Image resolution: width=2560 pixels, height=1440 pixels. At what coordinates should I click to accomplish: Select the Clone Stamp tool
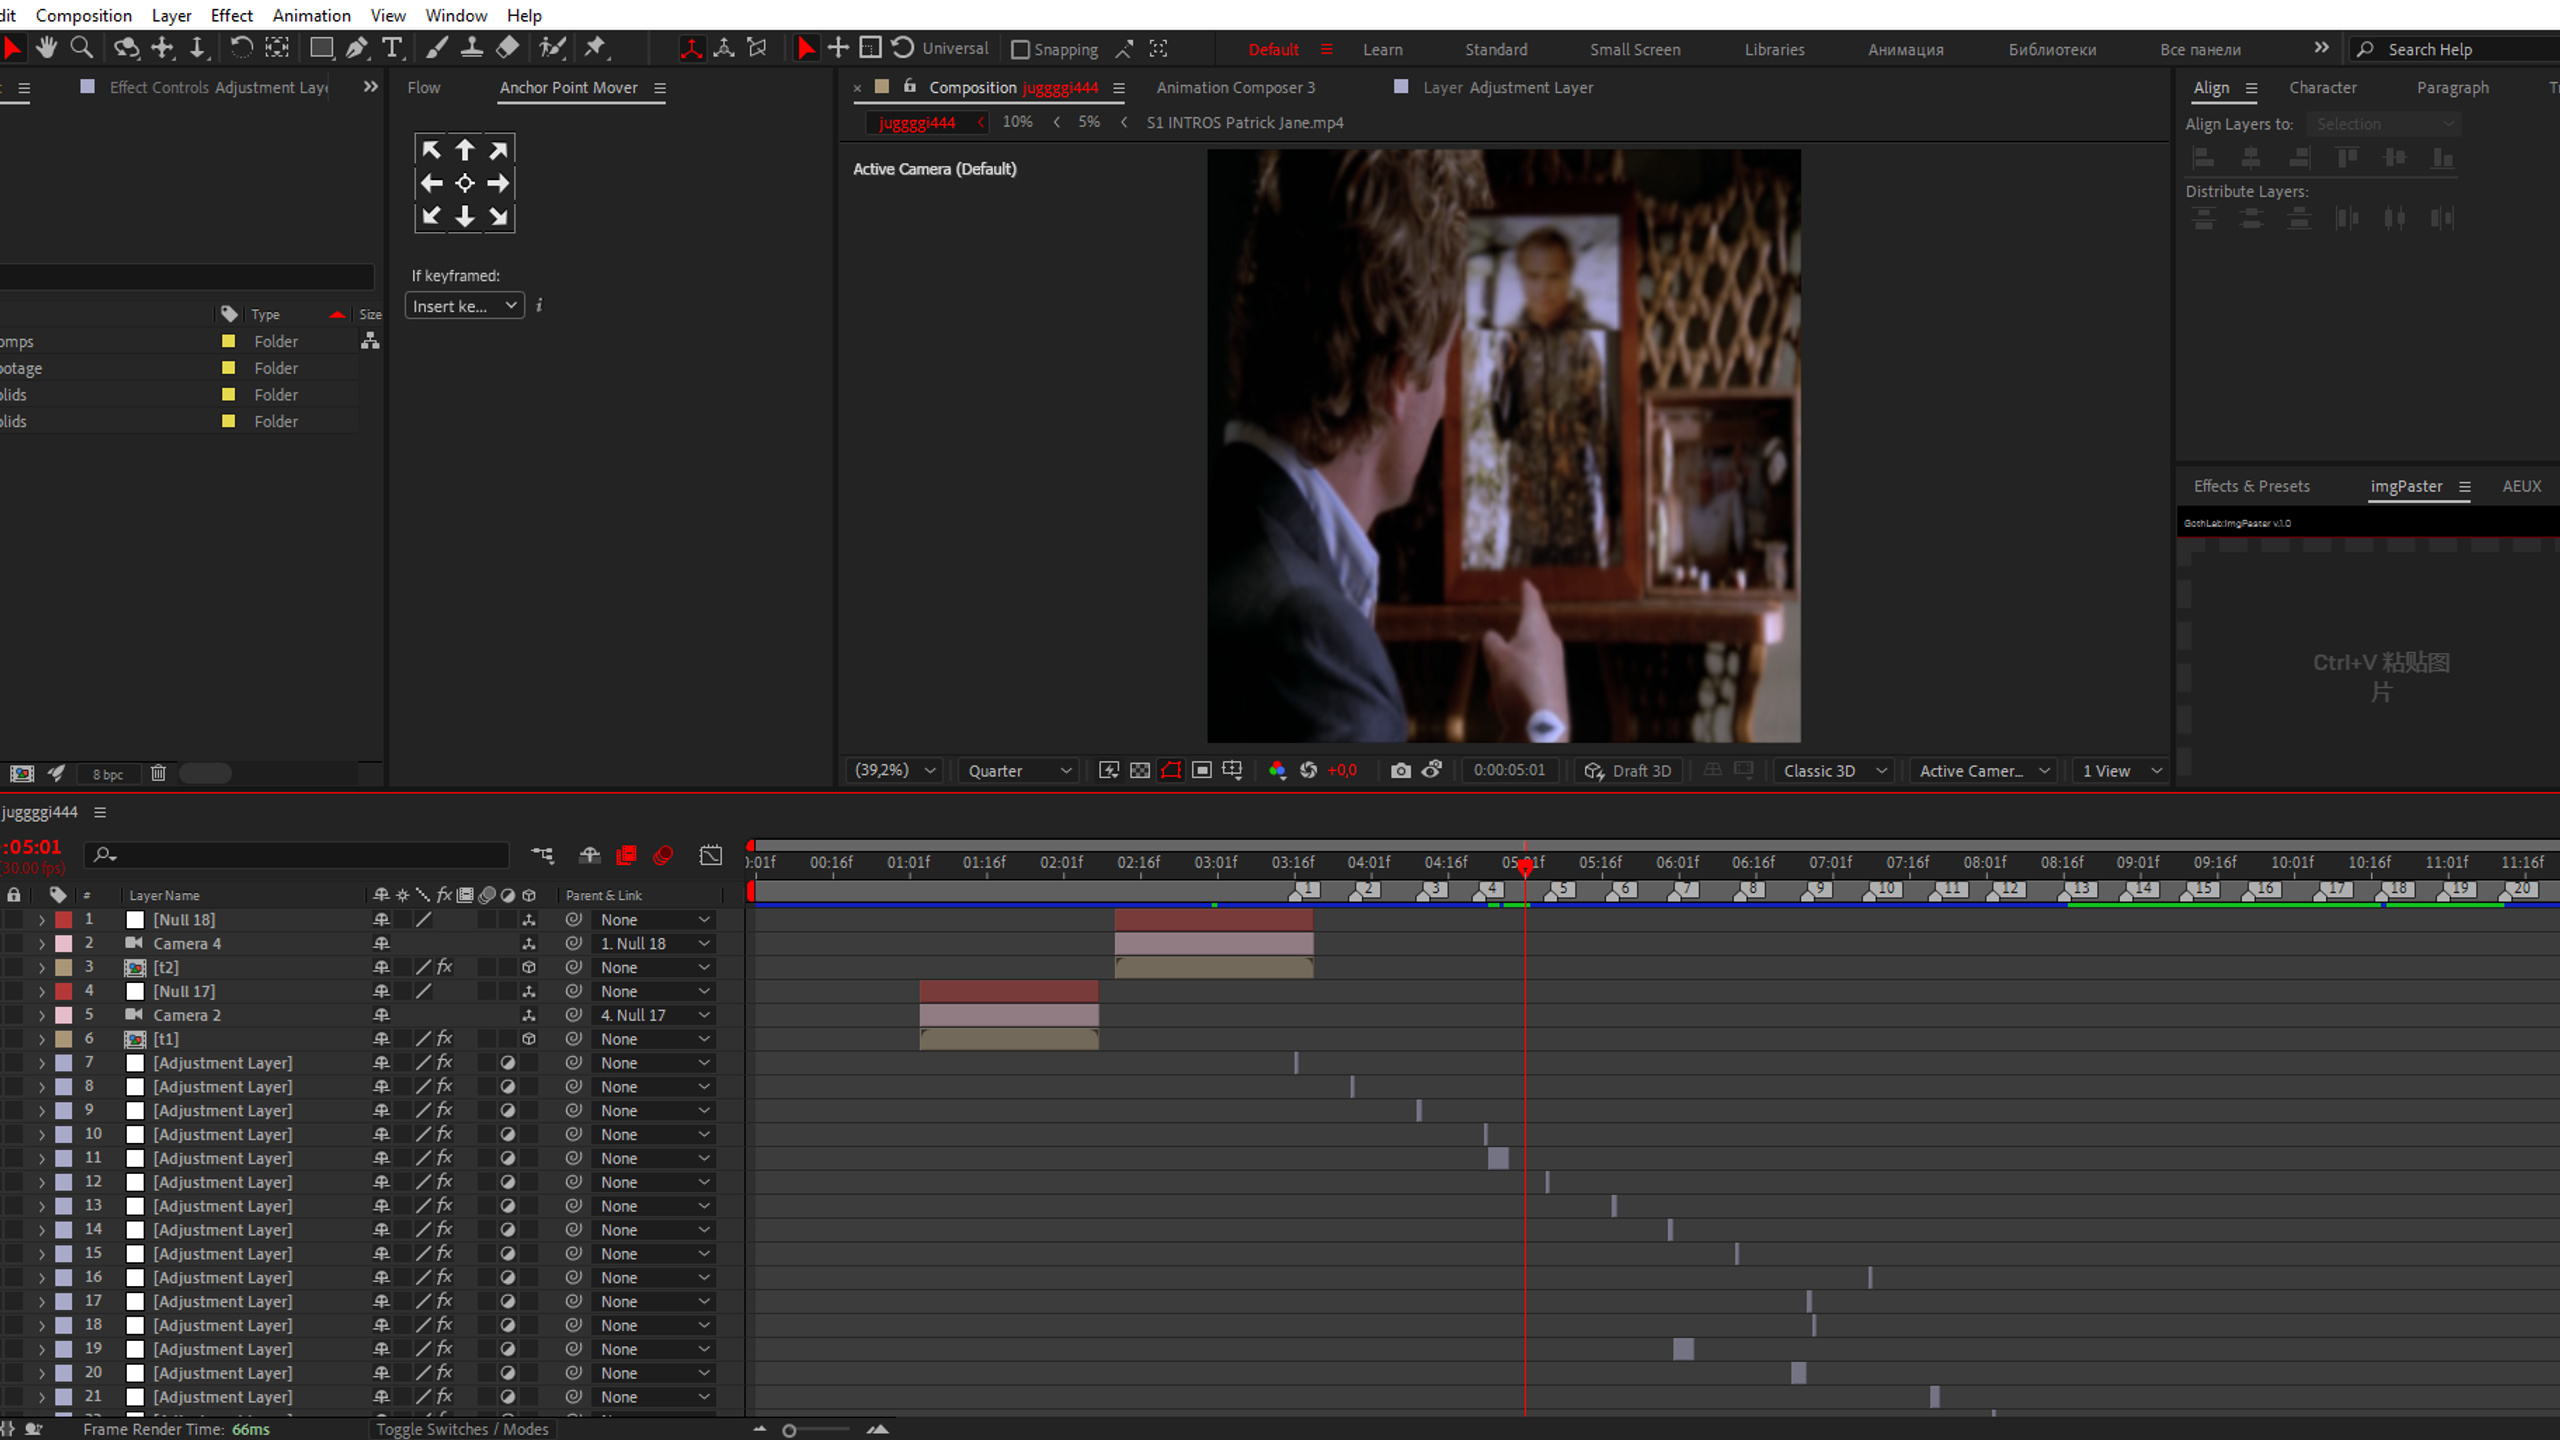[472, 48]
